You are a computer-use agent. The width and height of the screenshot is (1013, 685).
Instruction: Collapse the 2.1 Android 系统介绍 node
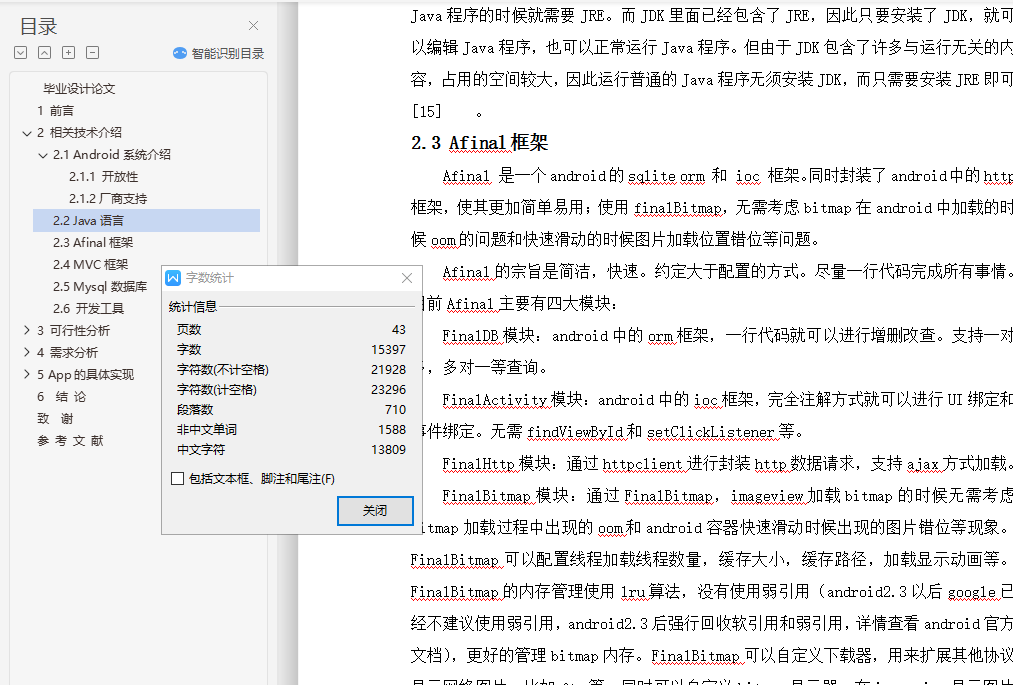pos(43,155)
